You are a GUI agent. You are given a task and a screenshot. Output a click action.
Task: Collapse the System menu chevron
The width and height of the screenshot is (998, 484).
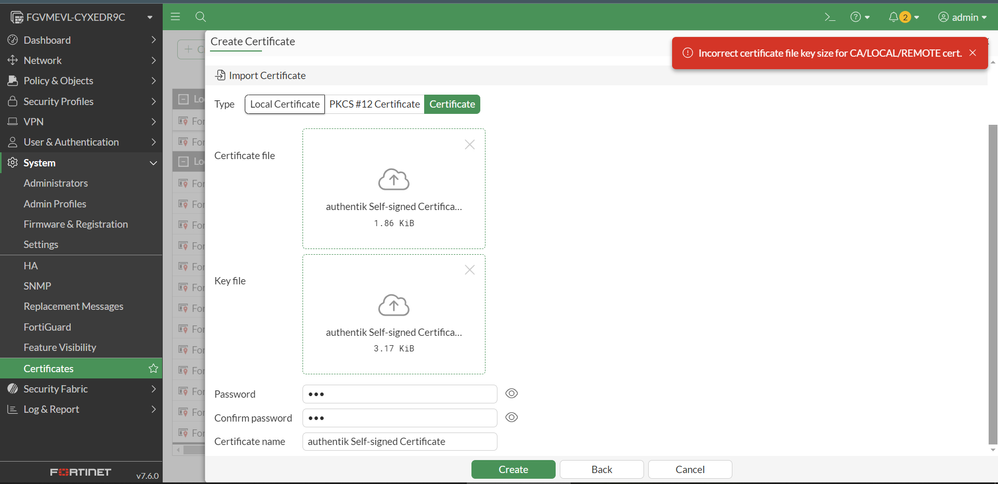(153, 163)
